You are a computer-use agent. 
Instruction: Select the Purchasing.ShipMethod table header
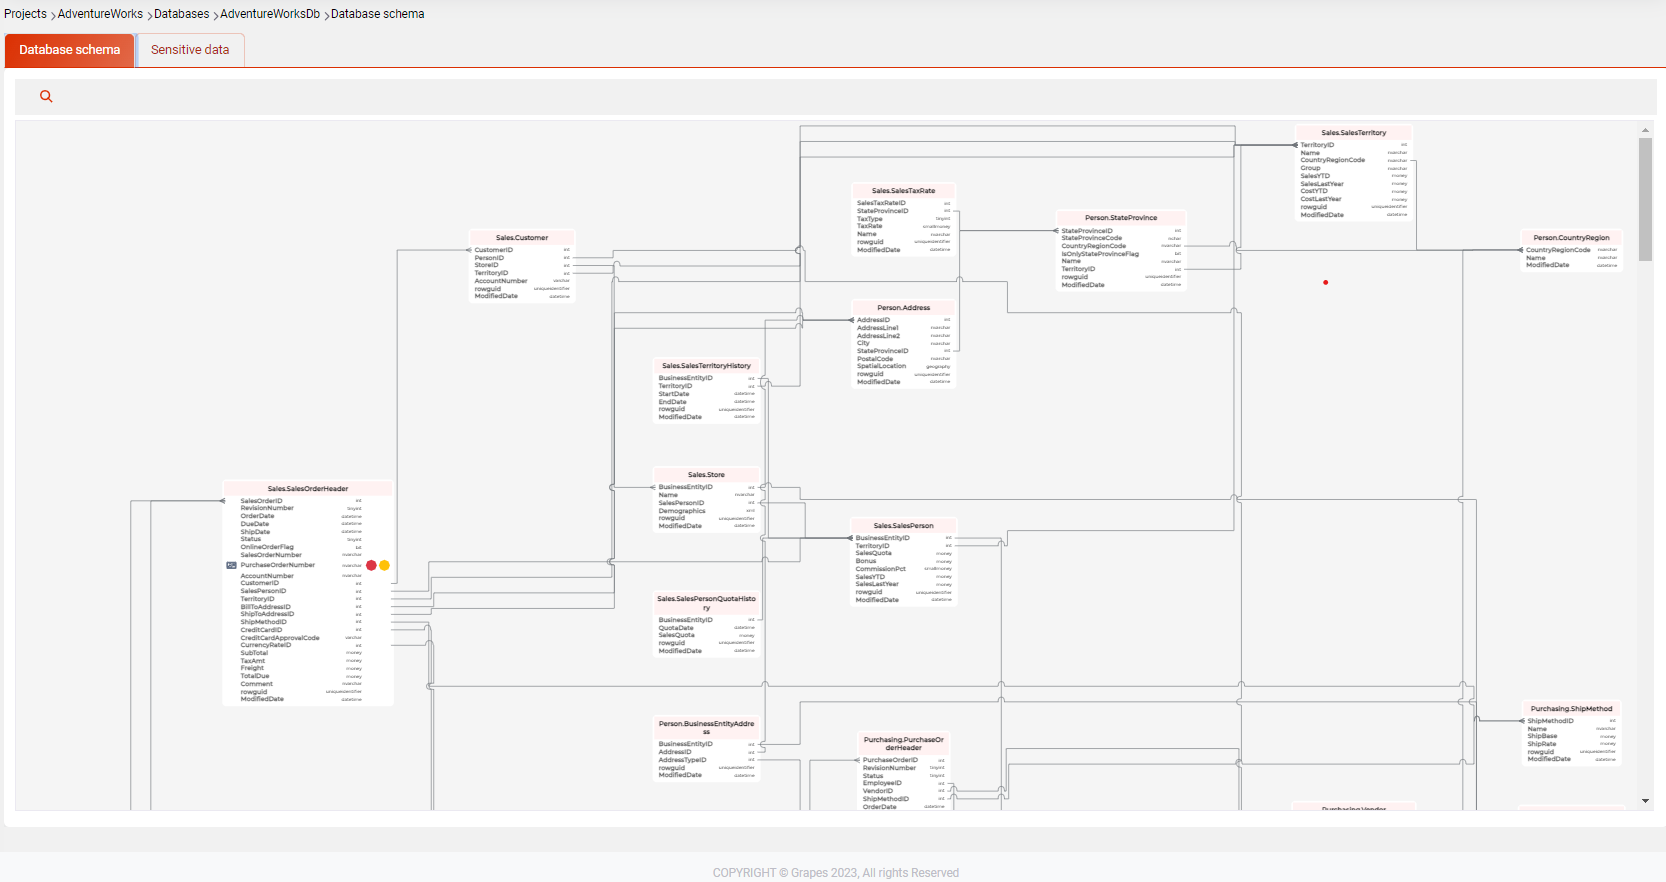click(1571, 709)
